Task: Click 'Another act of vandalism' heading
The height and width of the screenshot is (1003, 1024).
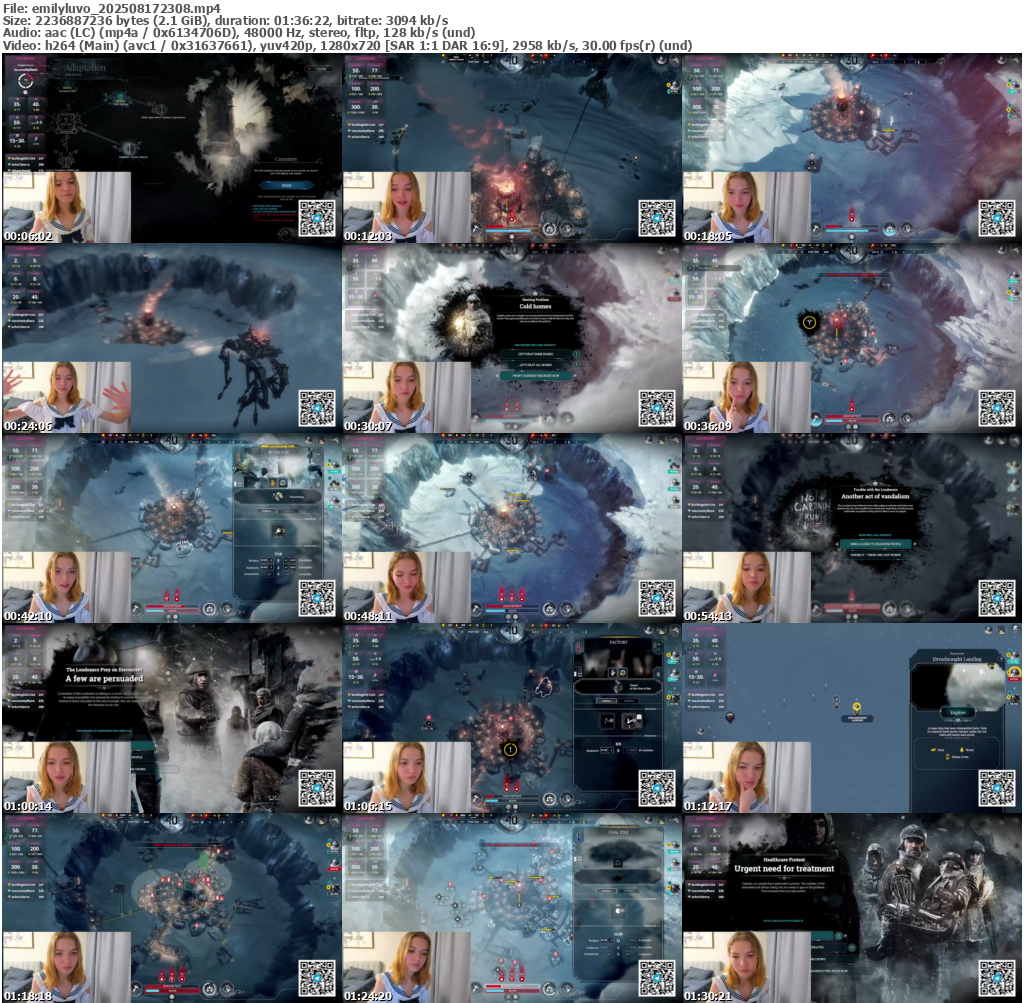Action: 875,496
